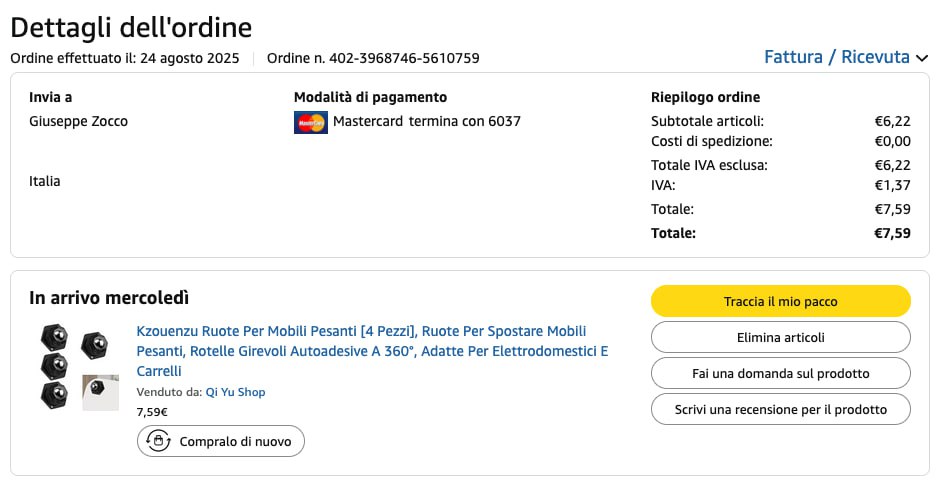Click the In arrivo mercoledì heading
The width and height of the screenshot is (943, 486).
(x=109, y=298)
